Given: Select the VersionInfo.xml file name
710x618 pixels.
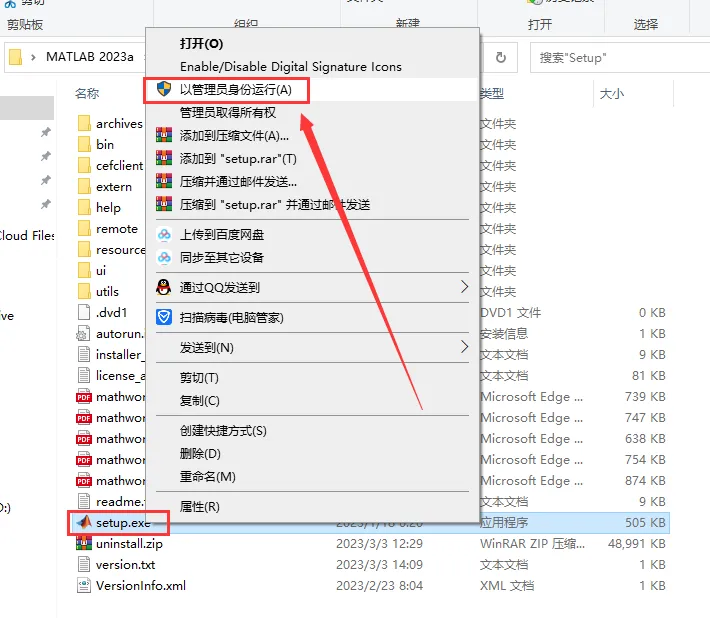Looking at the screenshot, I should pyautogui.click(x=141, y=585).
